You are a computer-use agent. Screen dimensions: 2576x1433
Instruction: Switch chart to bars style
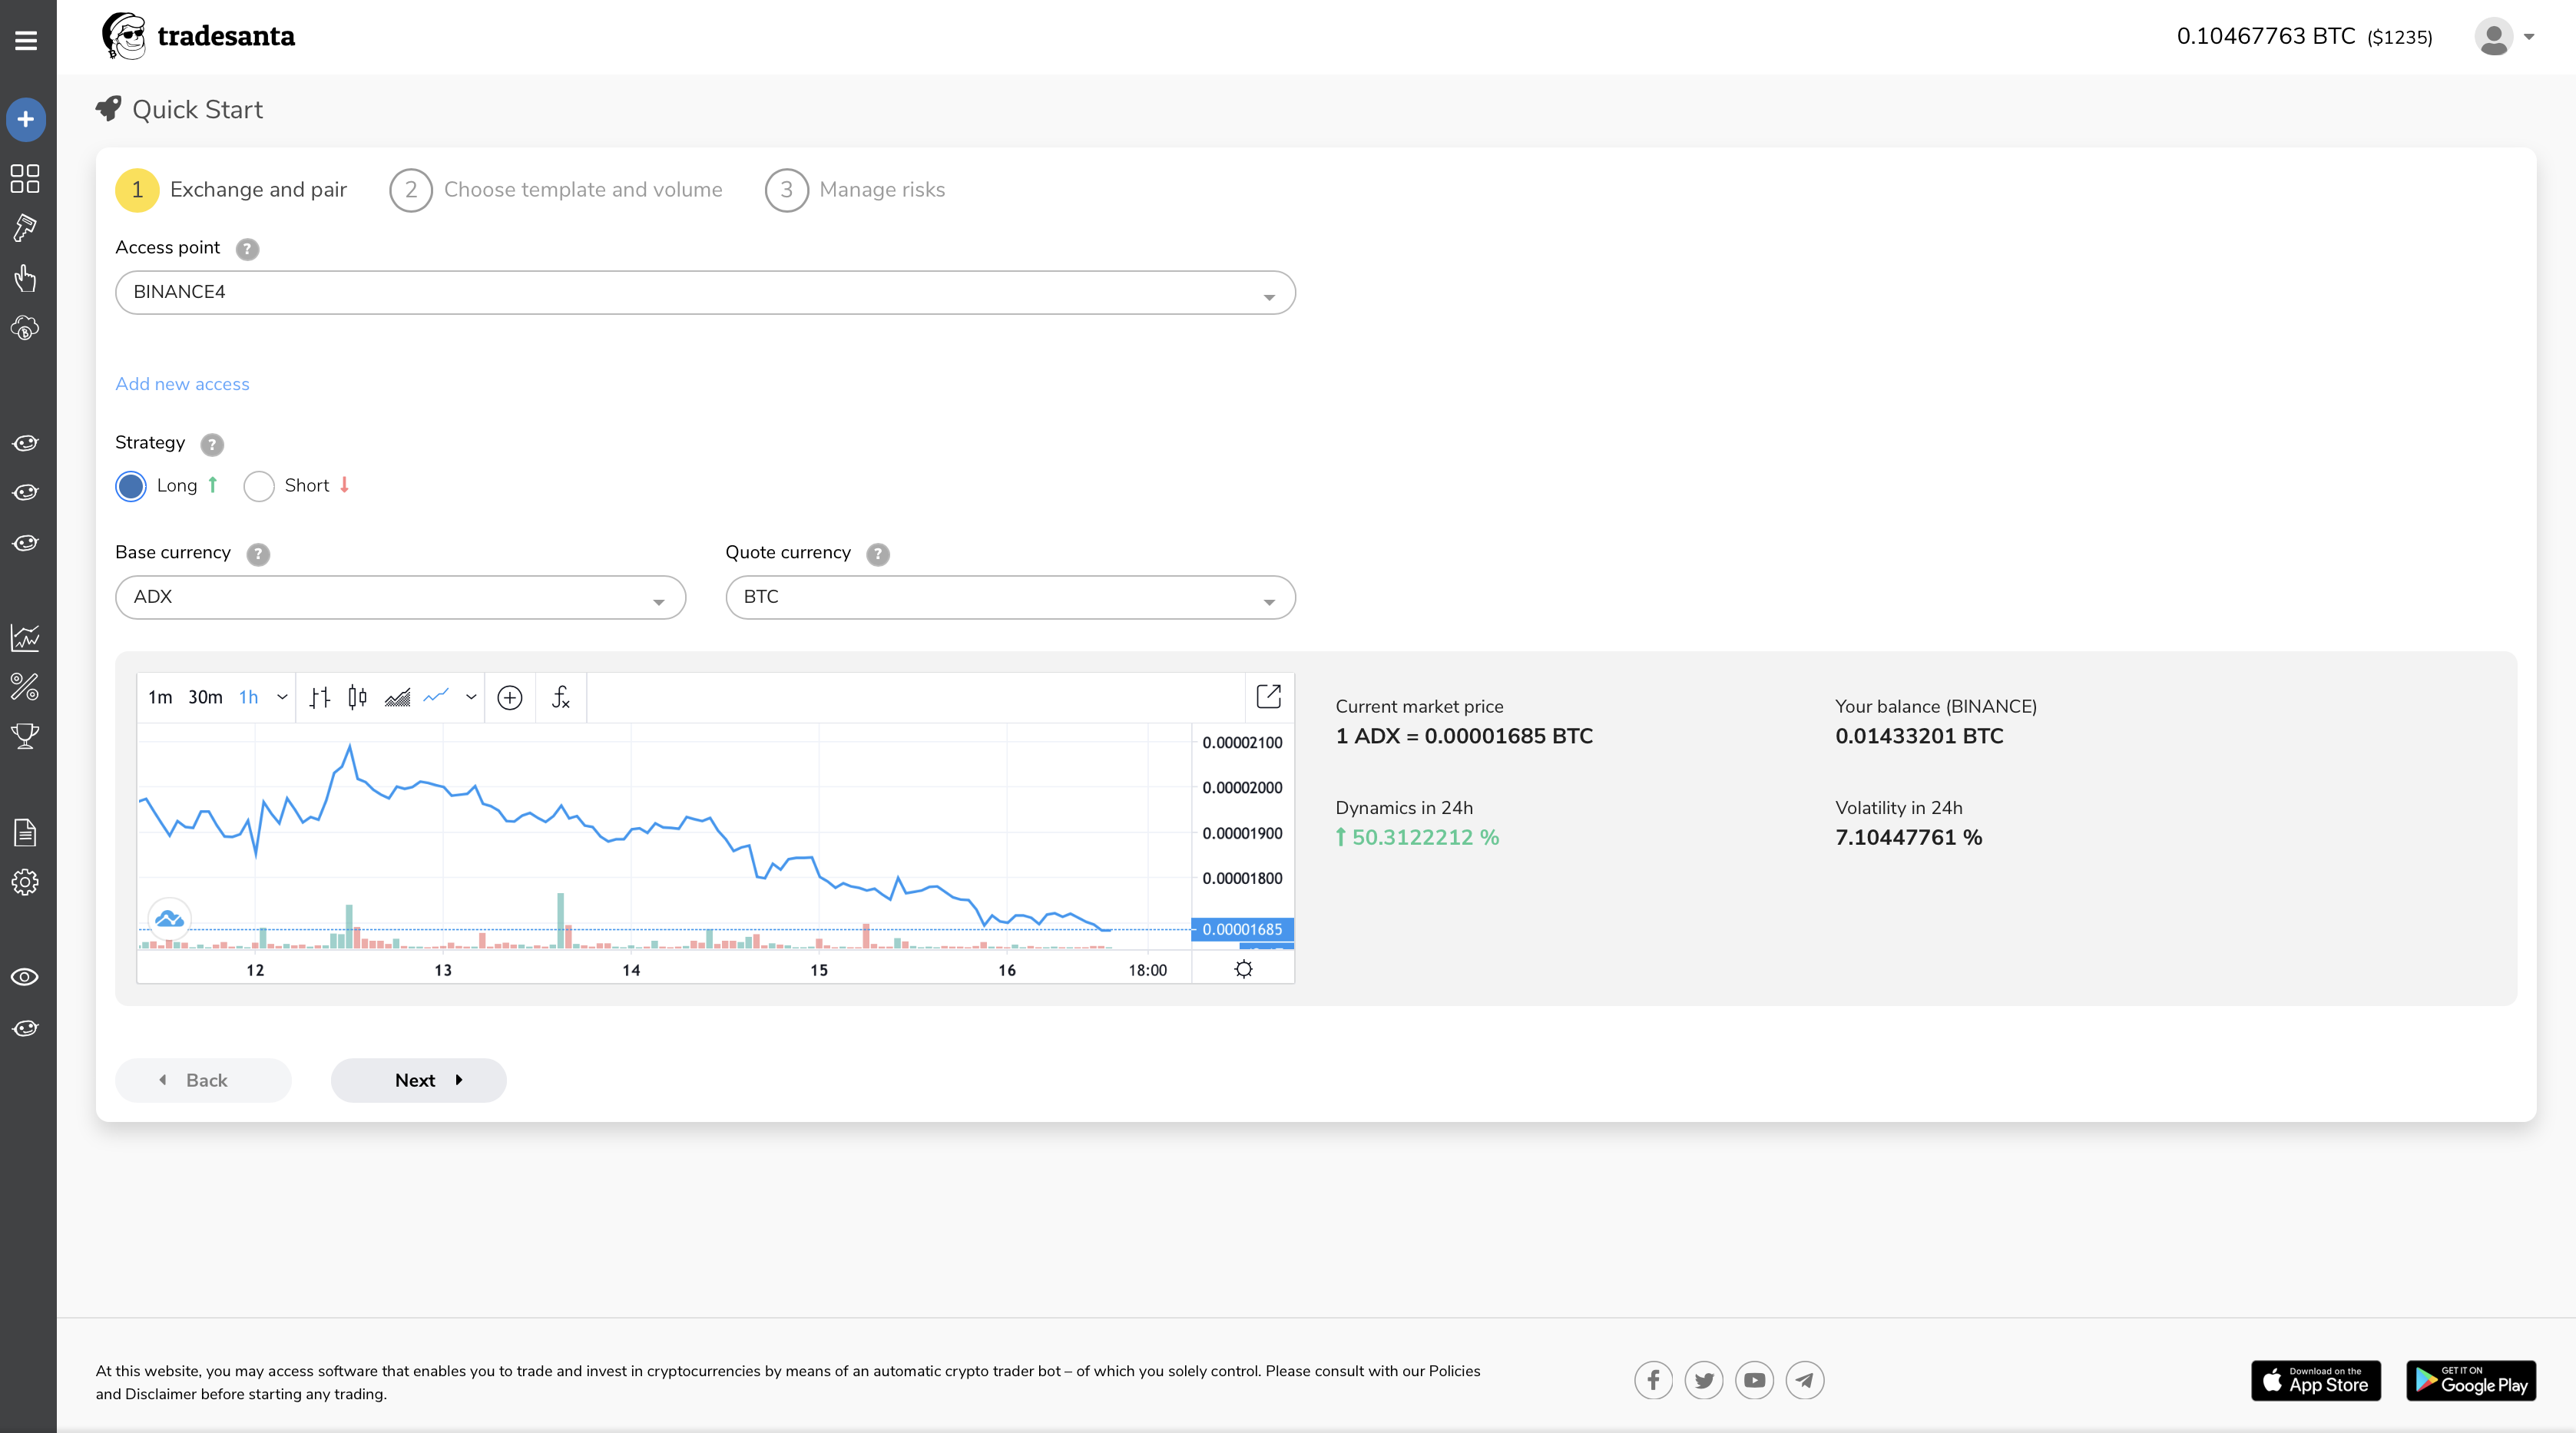320,698
